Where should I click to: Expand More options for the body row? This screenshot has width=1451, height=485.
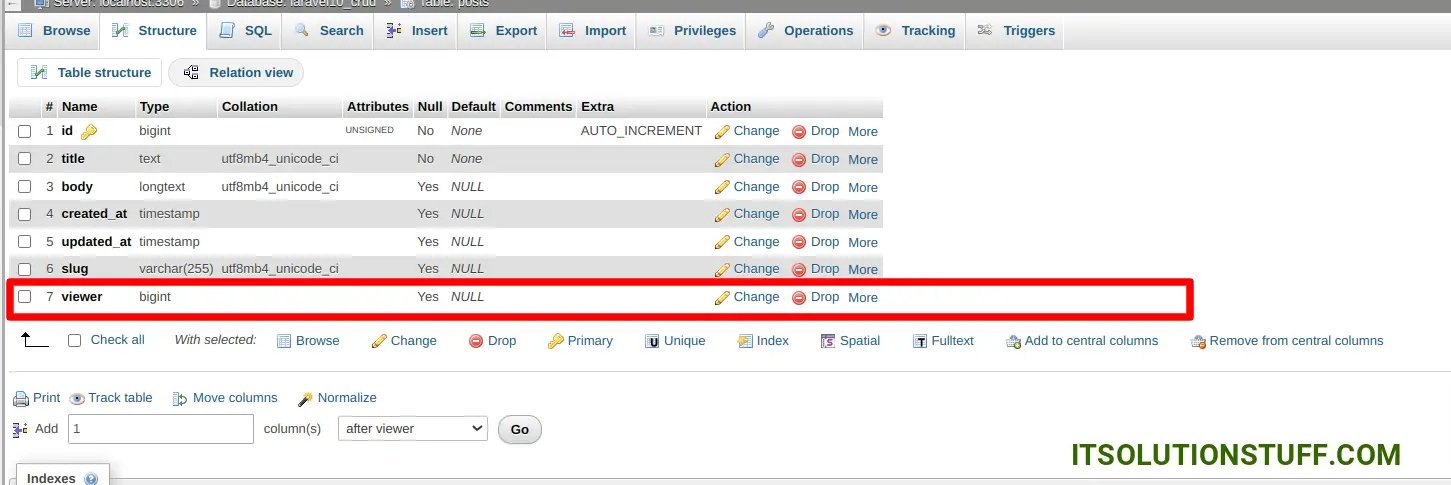point(862,187)
